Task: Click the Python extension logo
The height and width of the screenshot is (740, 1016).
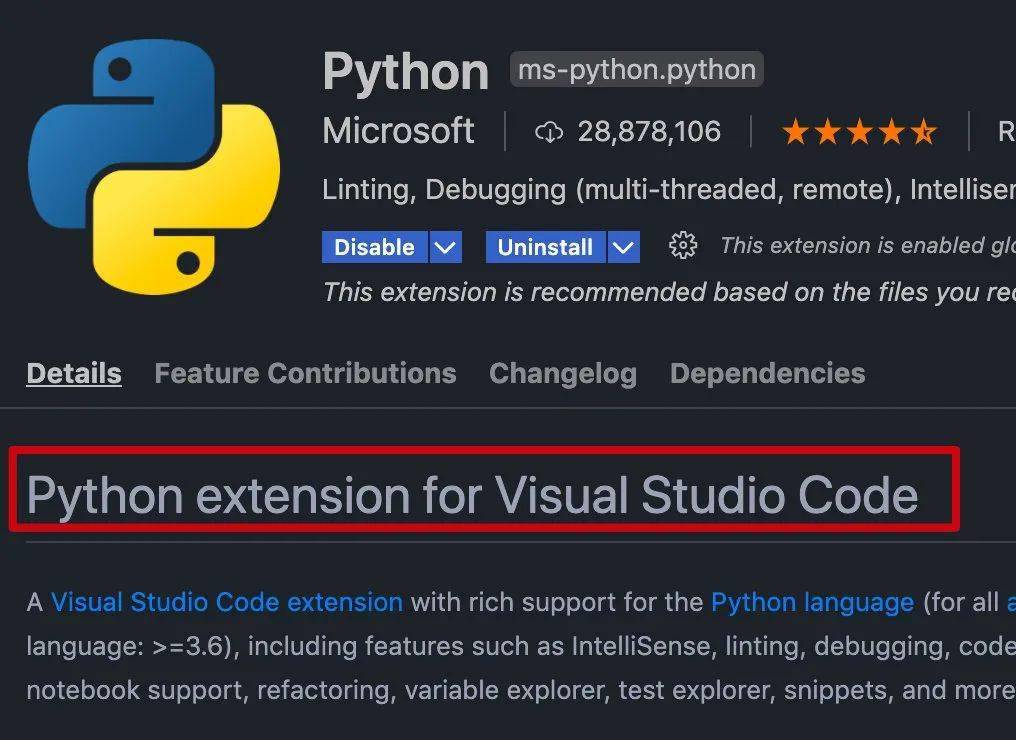Action: [154, 167]
